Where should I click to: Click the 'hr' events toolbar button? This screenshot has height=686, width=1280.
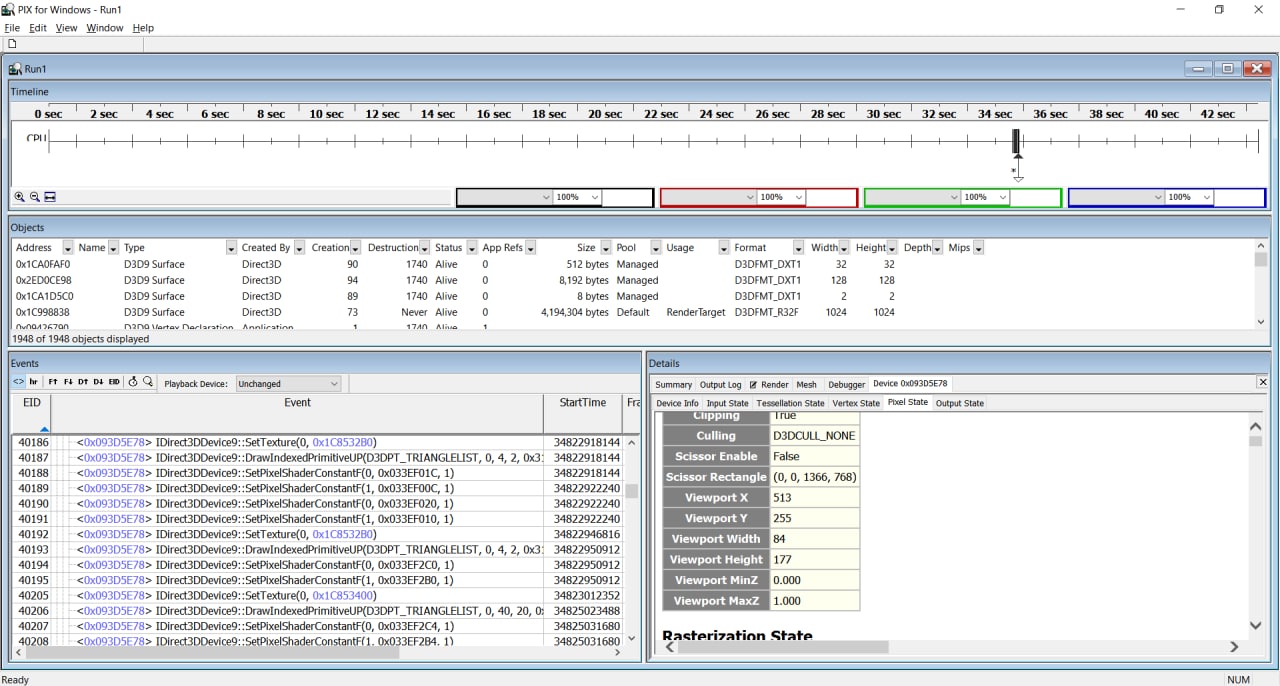point(34,382)
